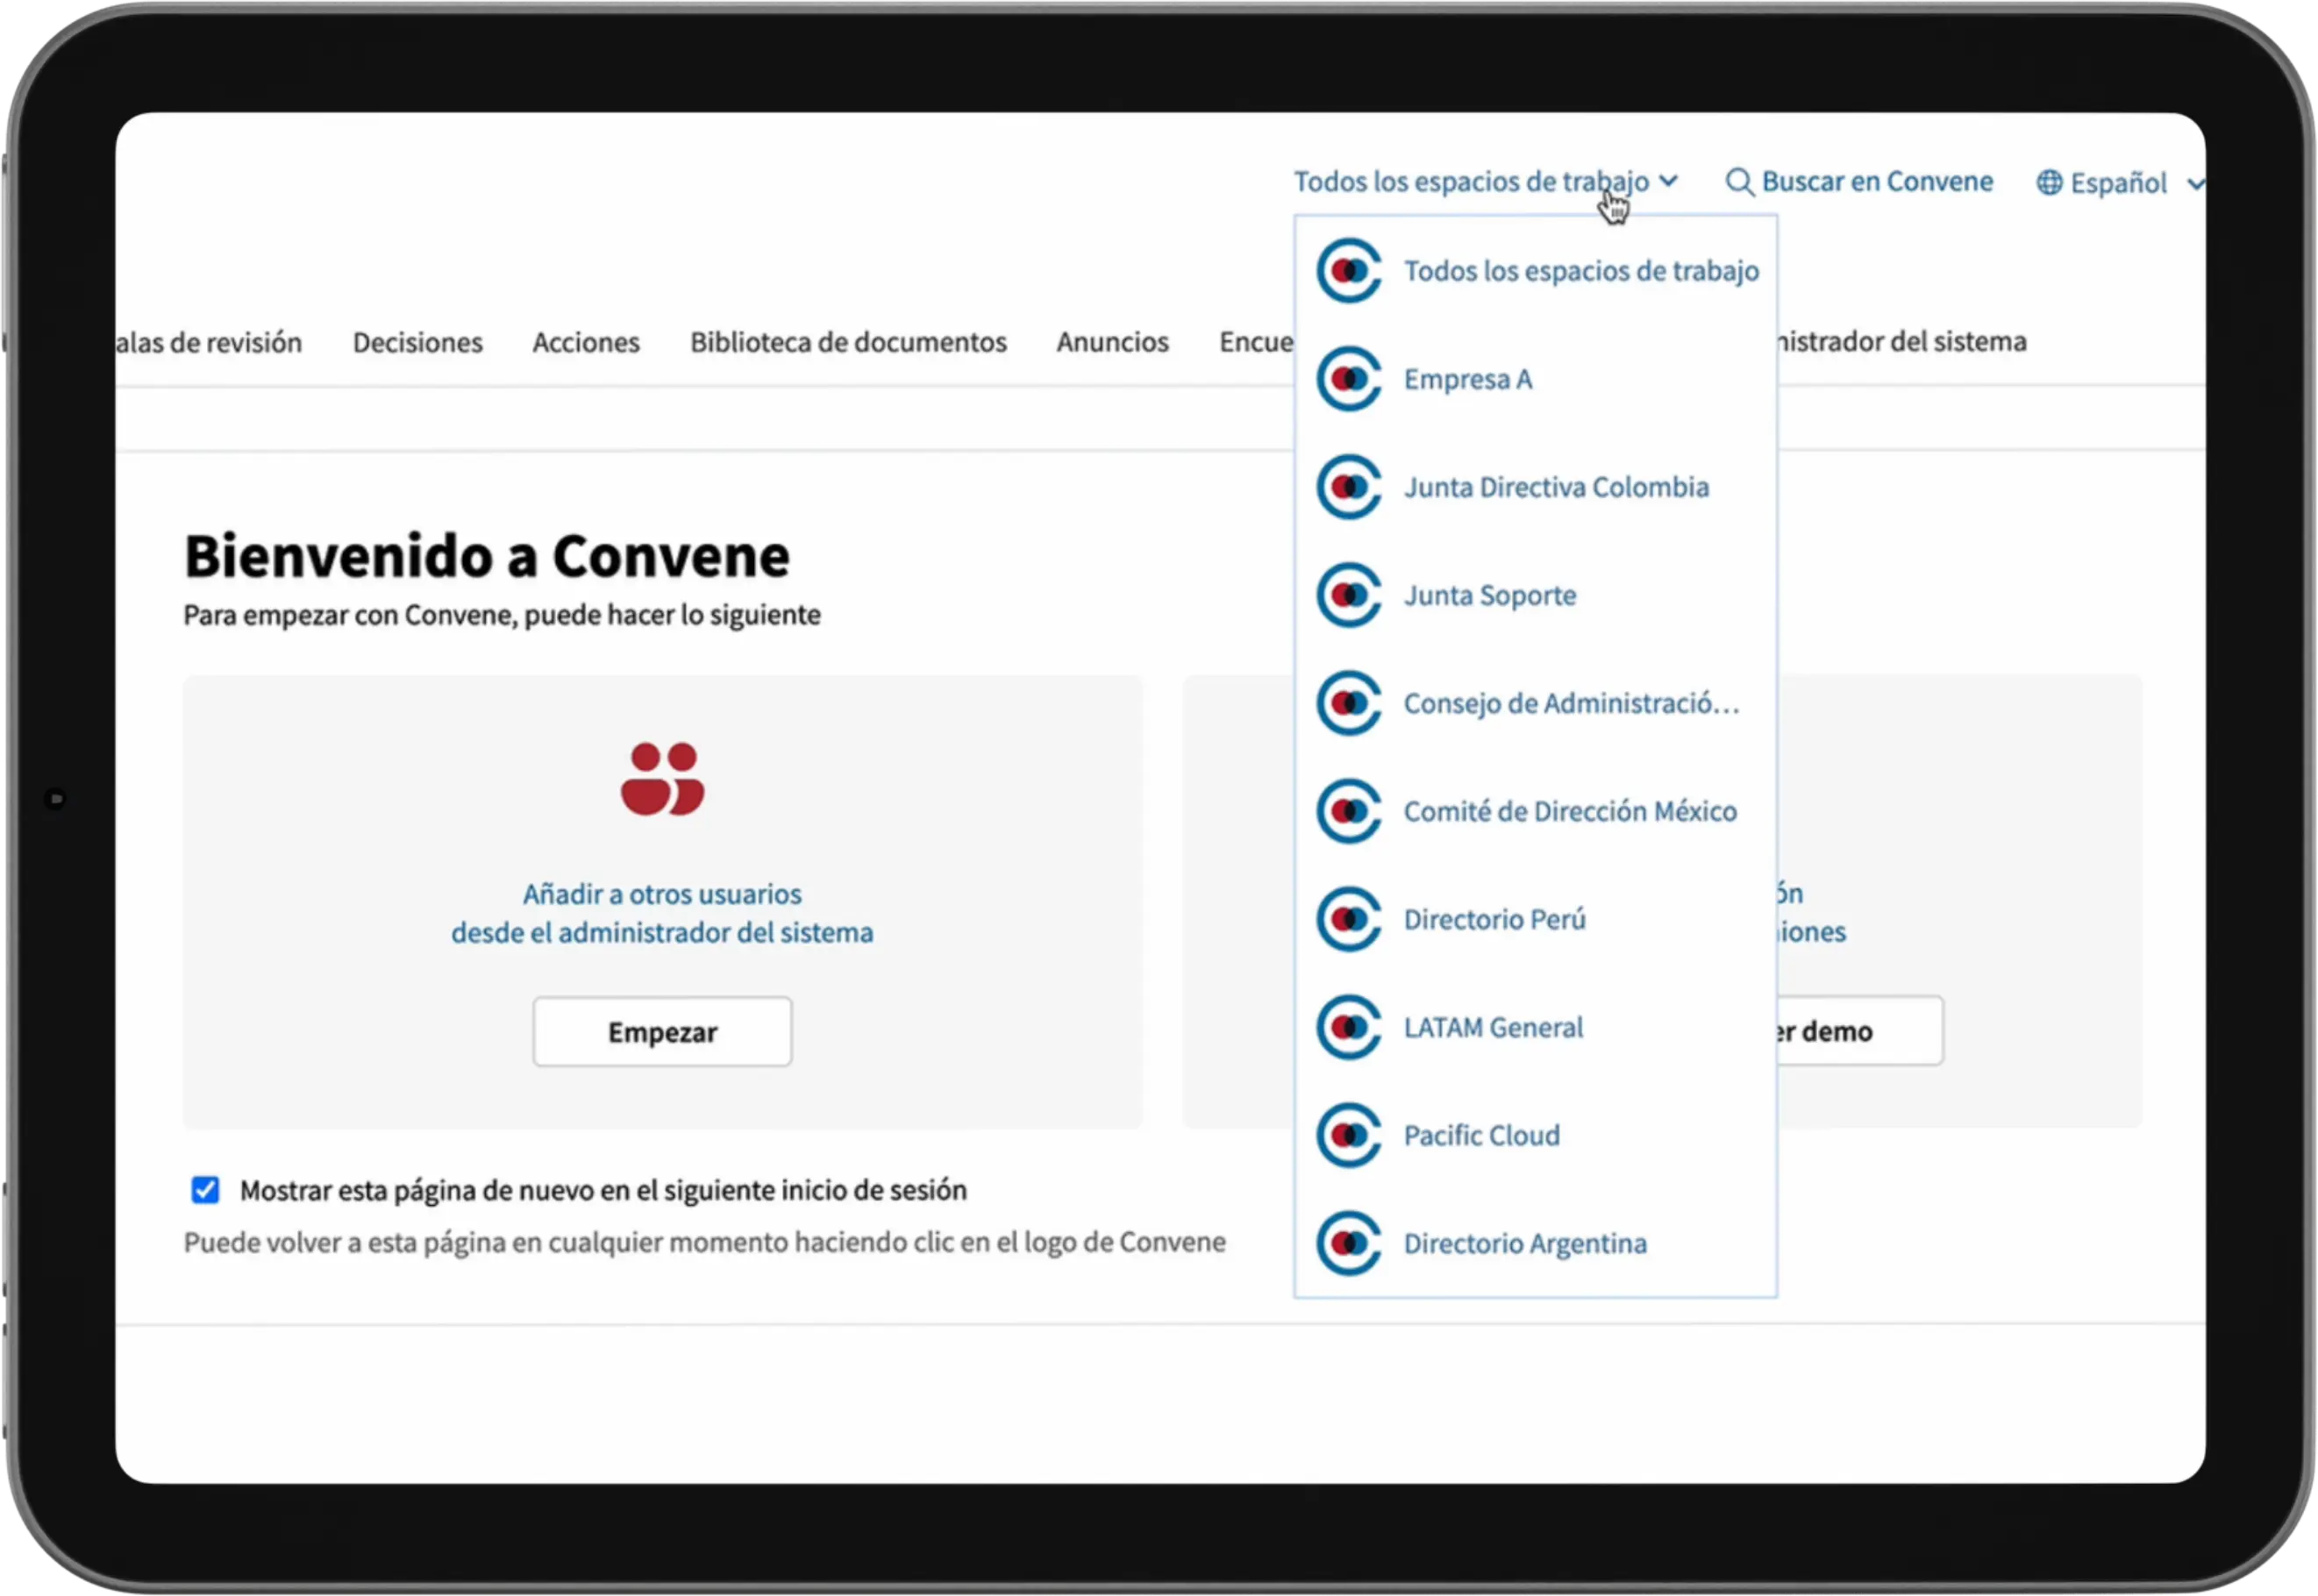Go to Biblioteca de documentos tab
Screen dimensions: 2318x1596
point(848,342)
